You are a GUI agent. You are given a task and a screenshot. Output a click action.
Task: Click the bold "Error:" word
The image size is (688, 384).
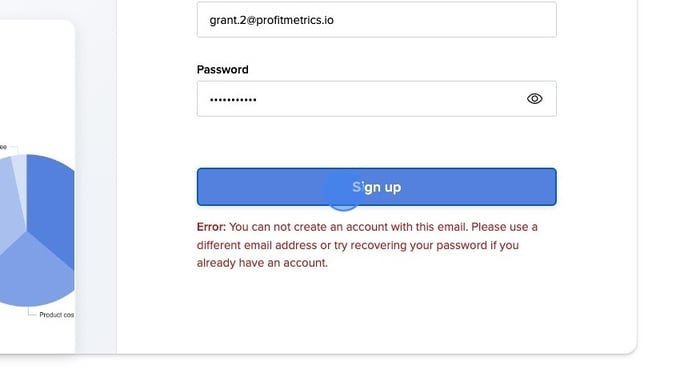211,227
